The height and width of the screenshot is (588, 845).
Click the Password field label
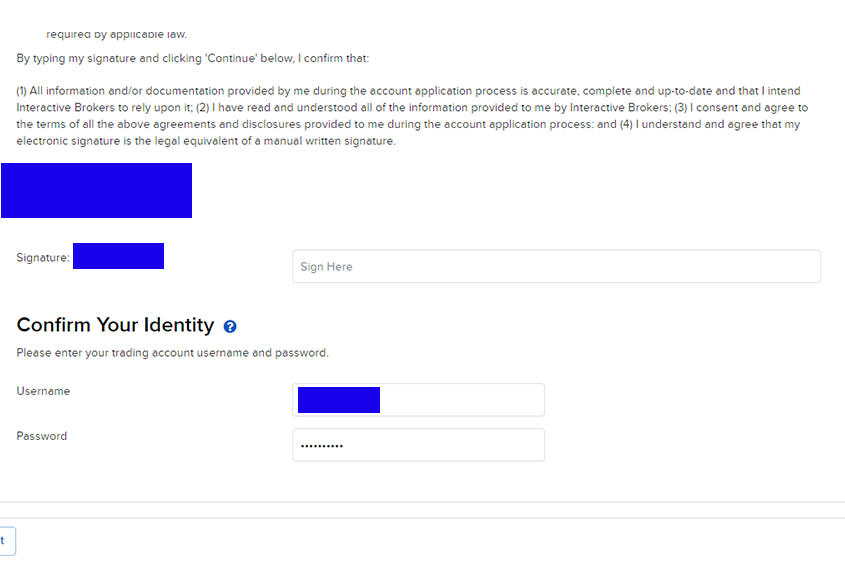[x=42, y=436]
